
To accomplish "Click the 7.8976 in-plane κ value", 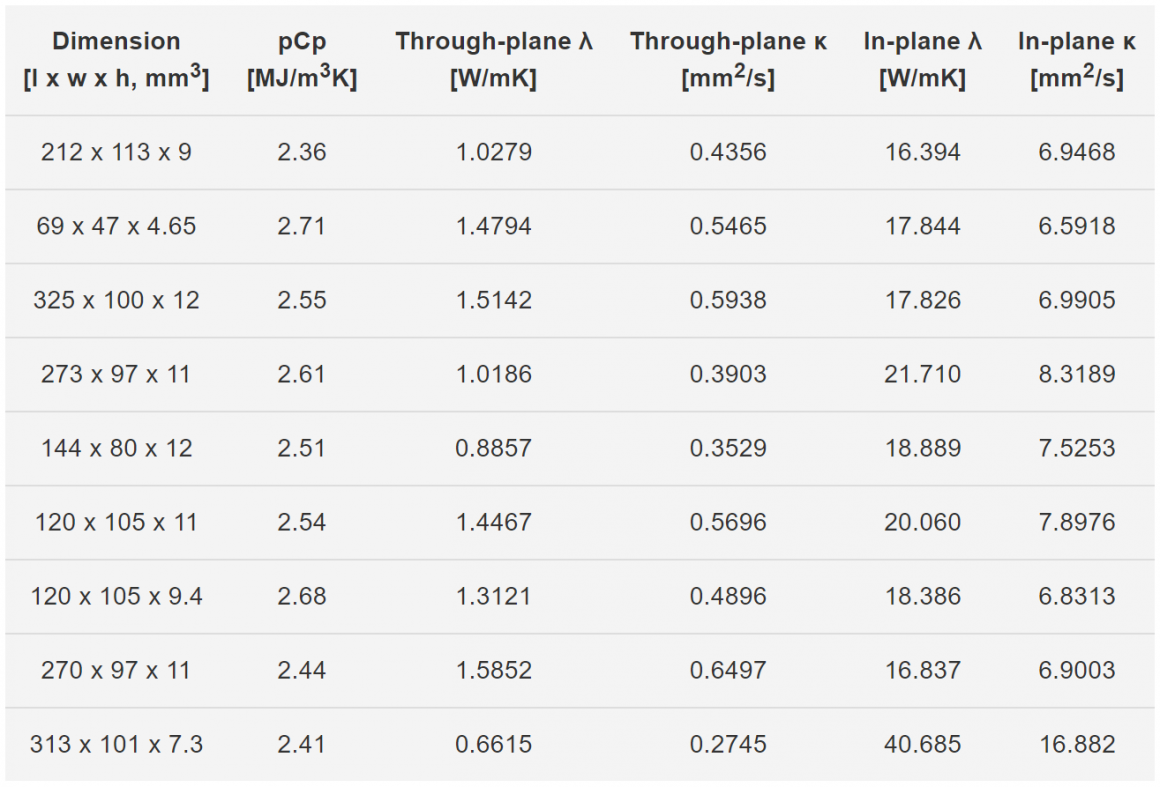I will [1076, 522].
